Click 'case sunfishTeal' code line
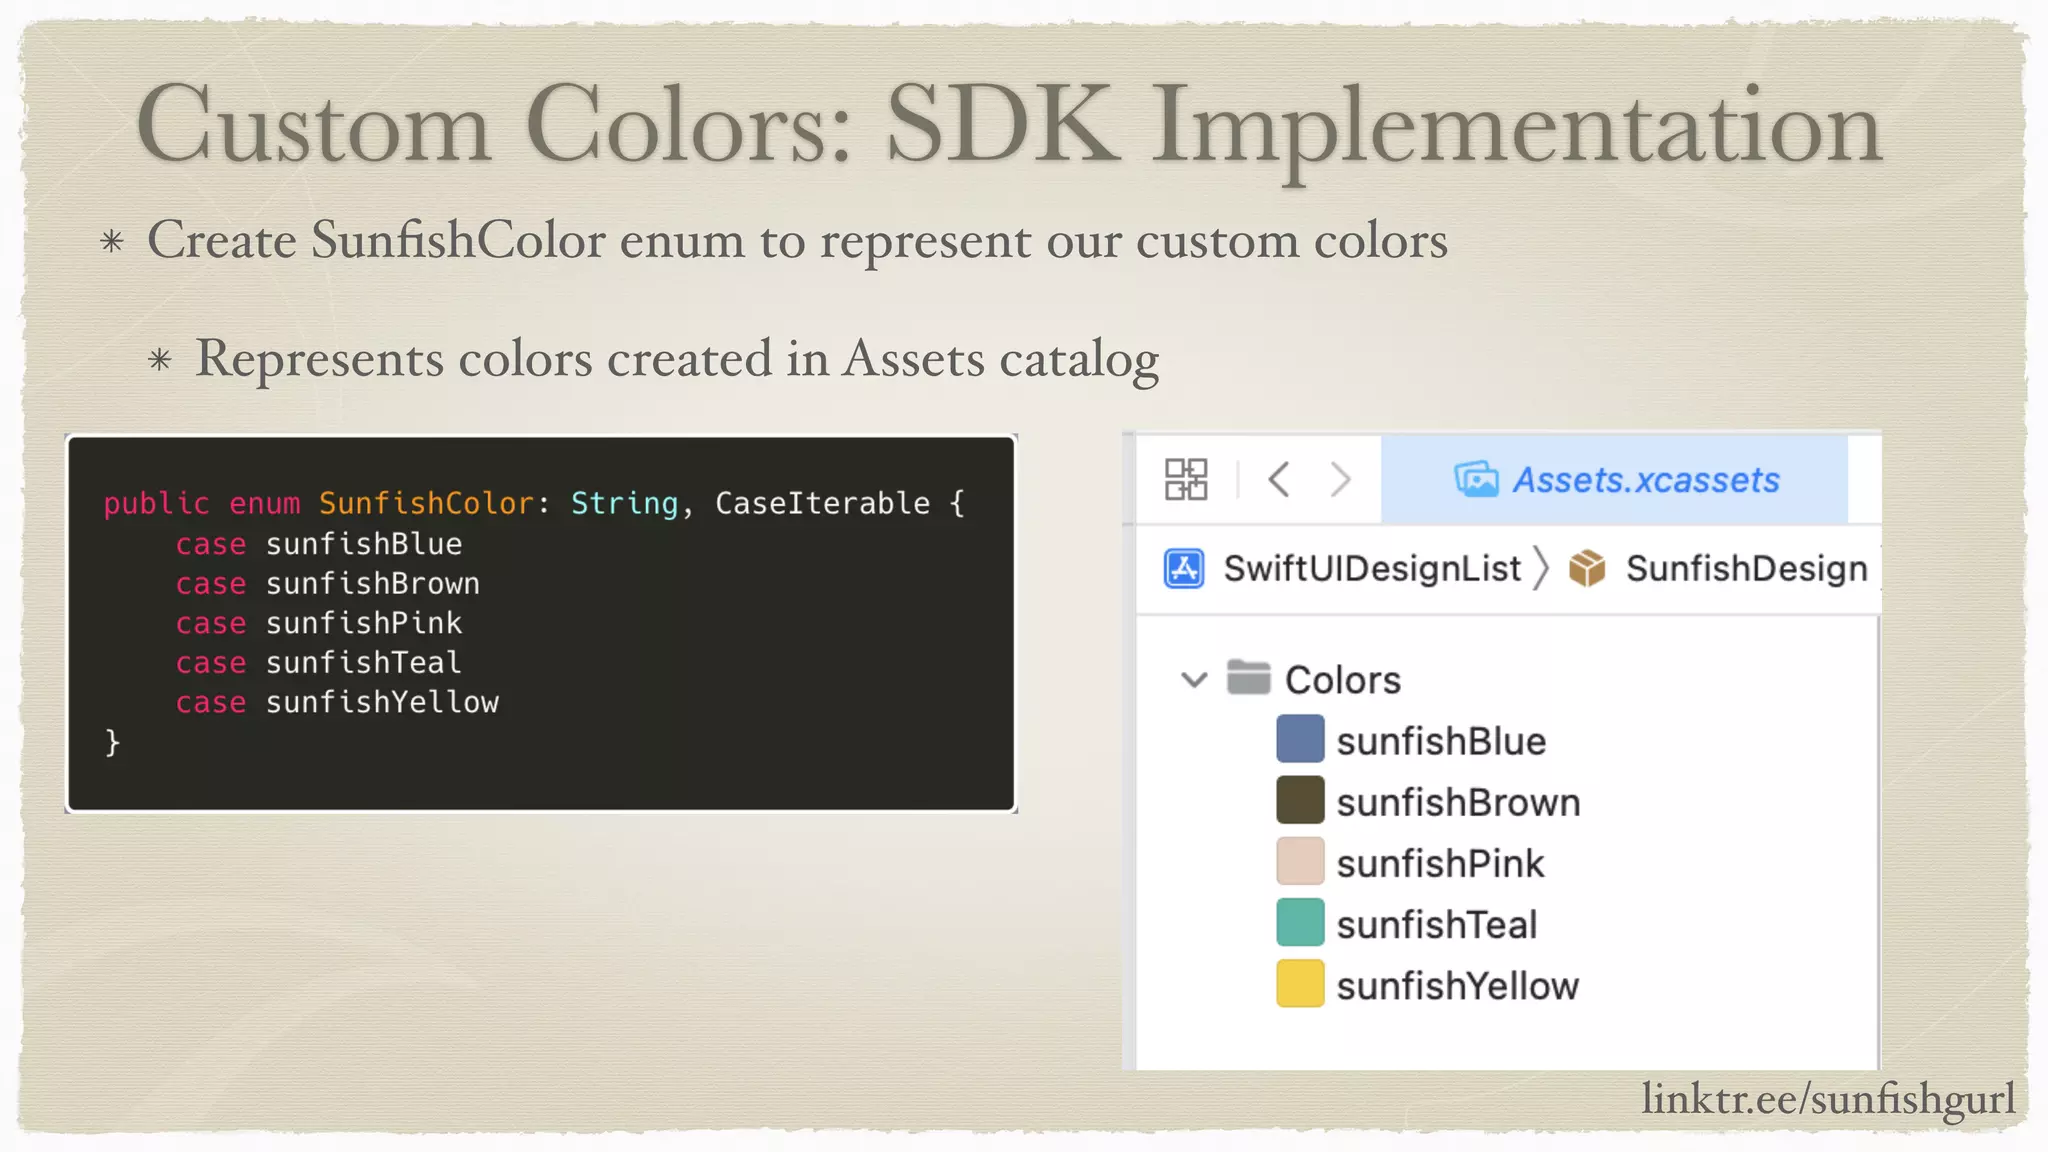This screenshot has width=2048, height=1152. click(x=319, y=663)
